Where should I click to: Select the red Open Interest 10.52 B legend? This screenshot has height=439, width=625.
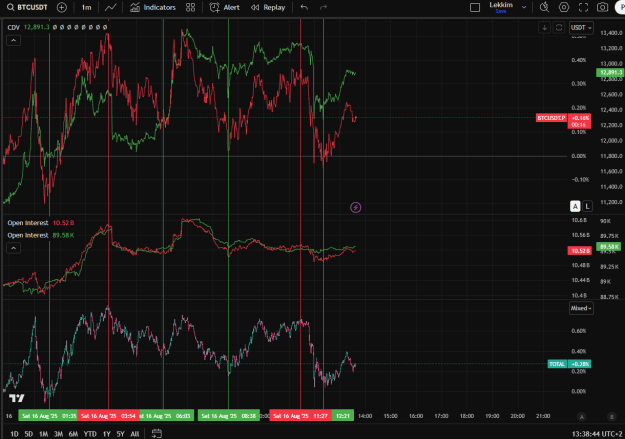tap(41, 222)
